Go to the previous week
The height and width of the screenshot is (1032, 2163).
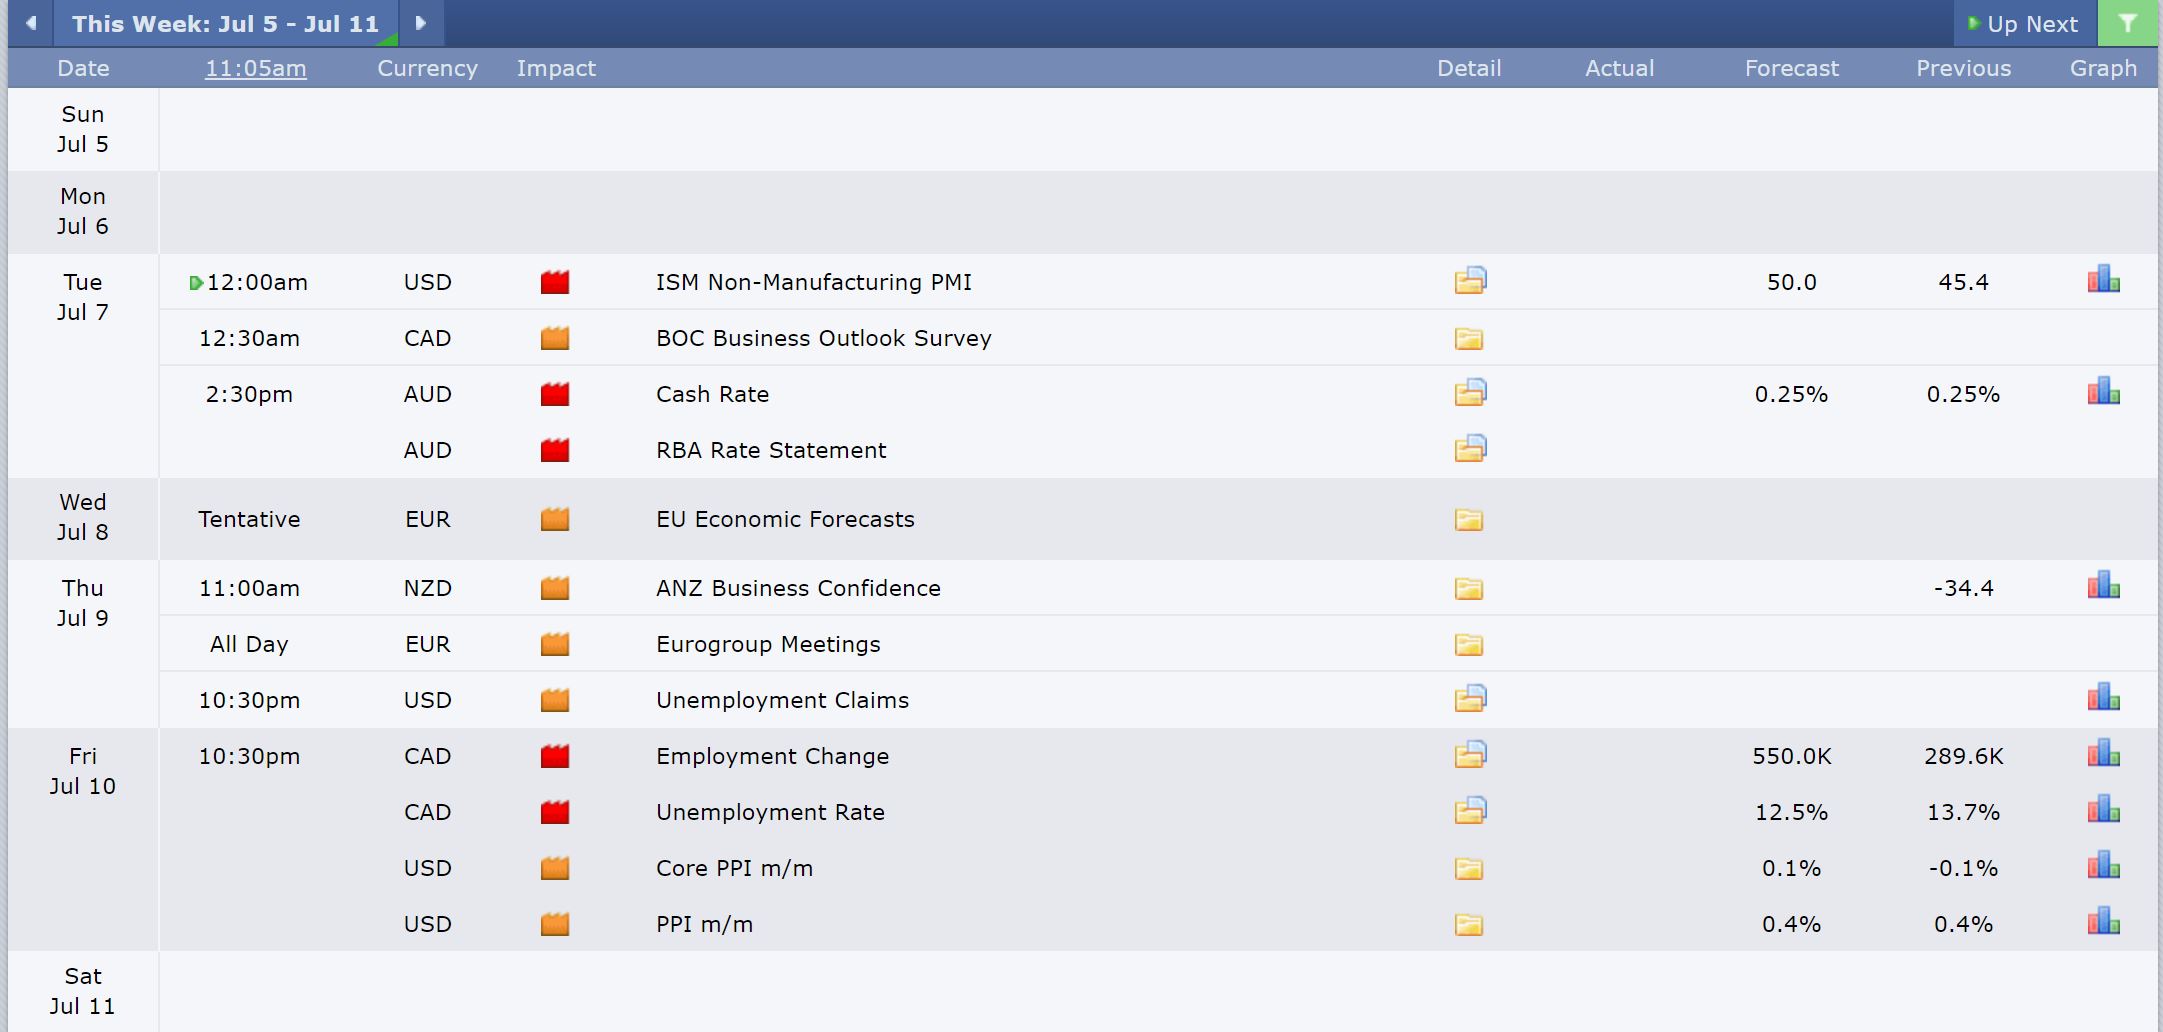[31, 23]
